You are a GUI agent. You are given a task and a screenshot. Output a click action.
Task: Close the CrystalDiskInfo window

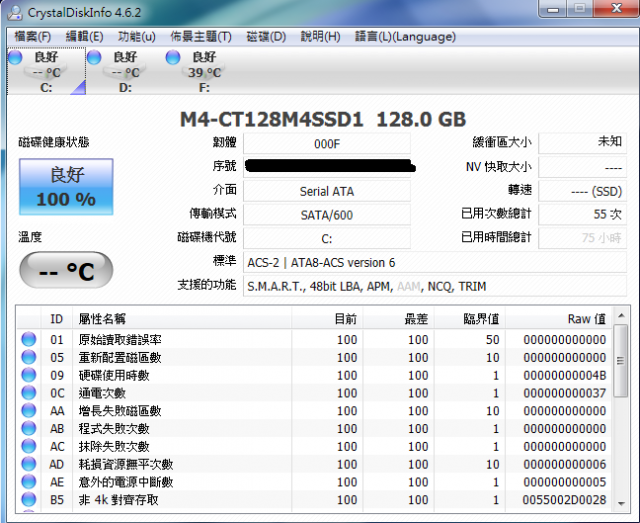tap(617, 8)
